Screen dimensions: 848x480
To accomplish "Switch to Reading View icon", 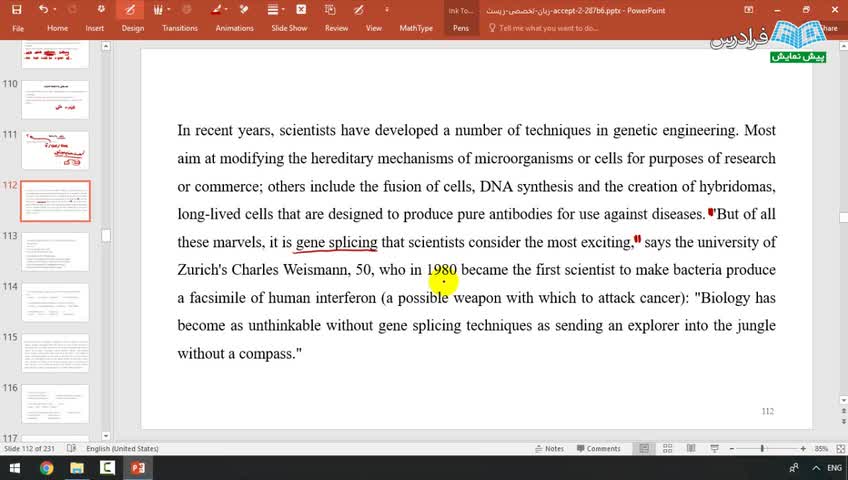I will coord(691,449).
